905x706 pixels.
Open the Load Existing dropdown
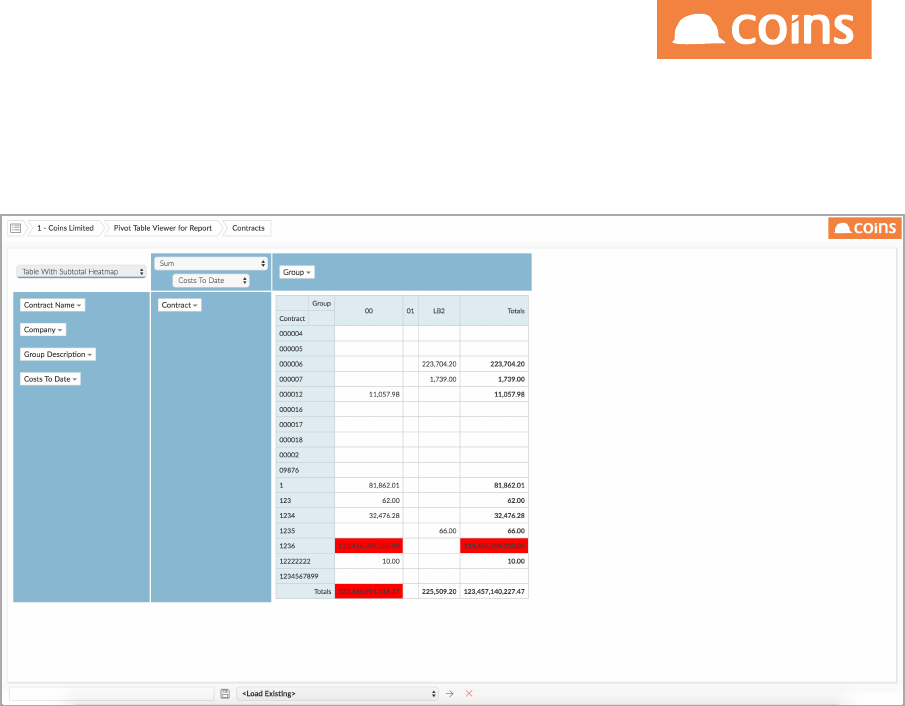coord(337,693)
